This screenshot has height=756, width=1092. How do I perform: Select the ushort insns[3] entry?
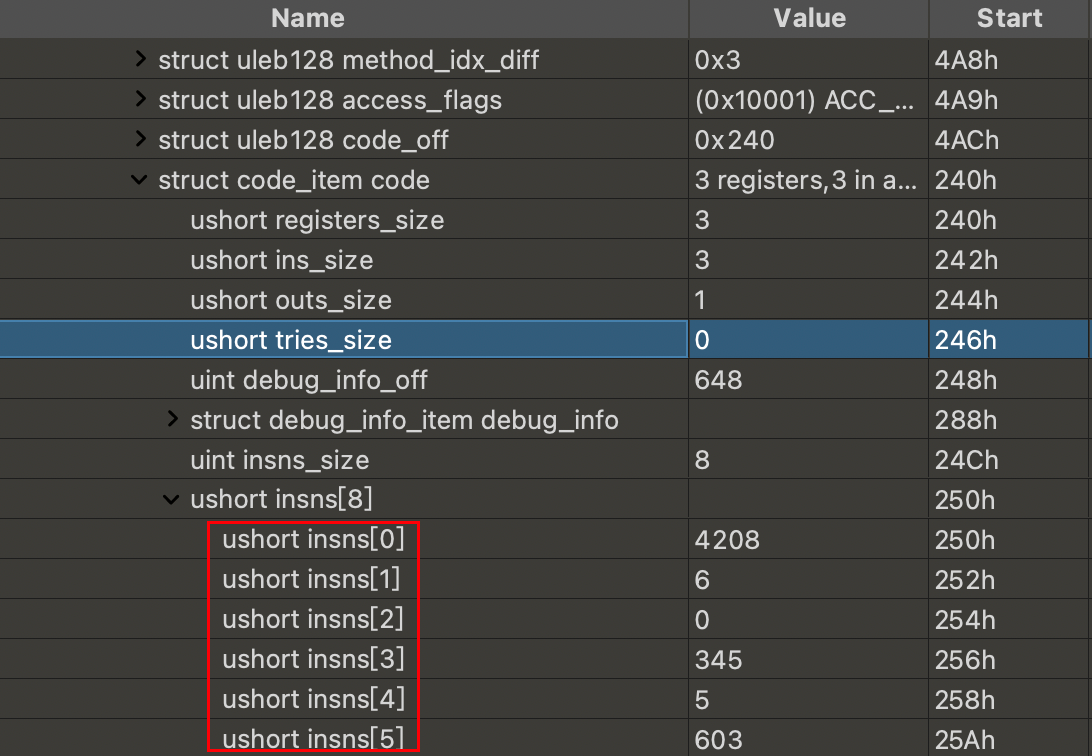(313, 660)
